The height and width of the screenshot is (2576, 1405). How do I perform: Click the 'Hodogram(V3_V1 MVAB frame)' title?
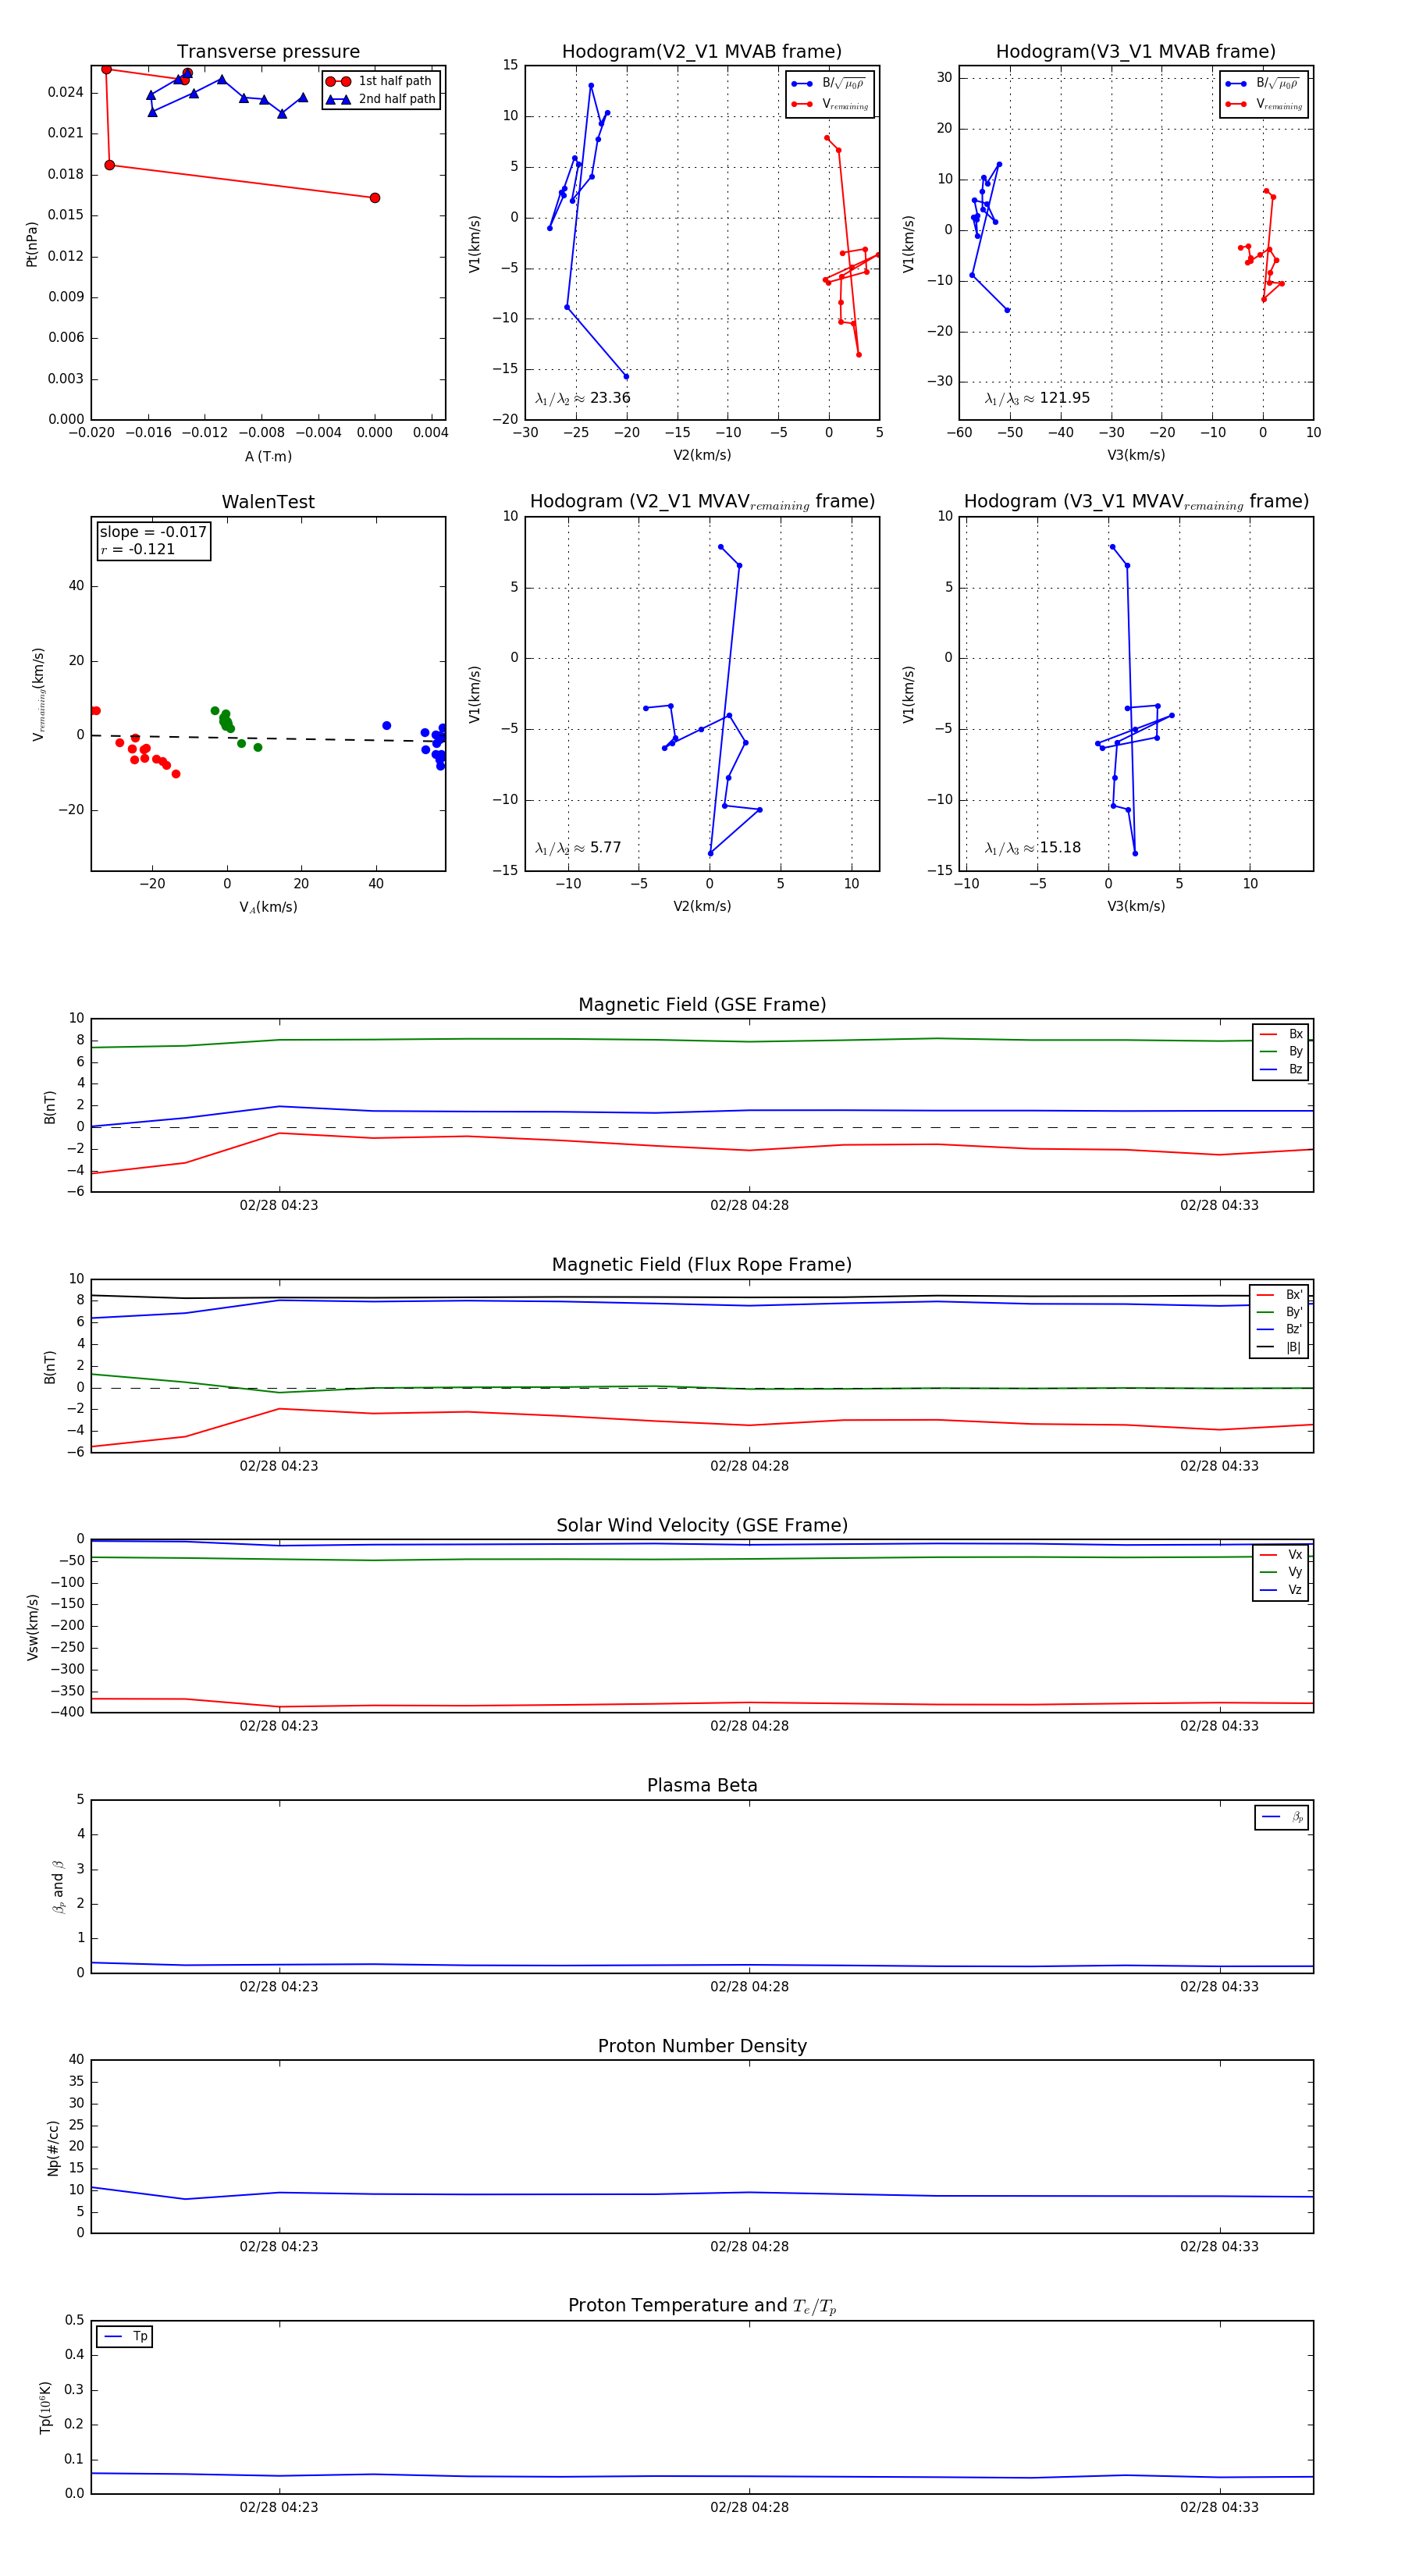pos(1136,52)
